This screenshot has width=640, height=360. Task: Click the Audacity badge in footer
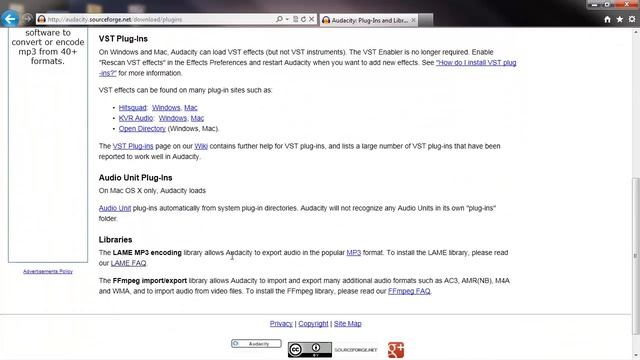pos(256,344)
